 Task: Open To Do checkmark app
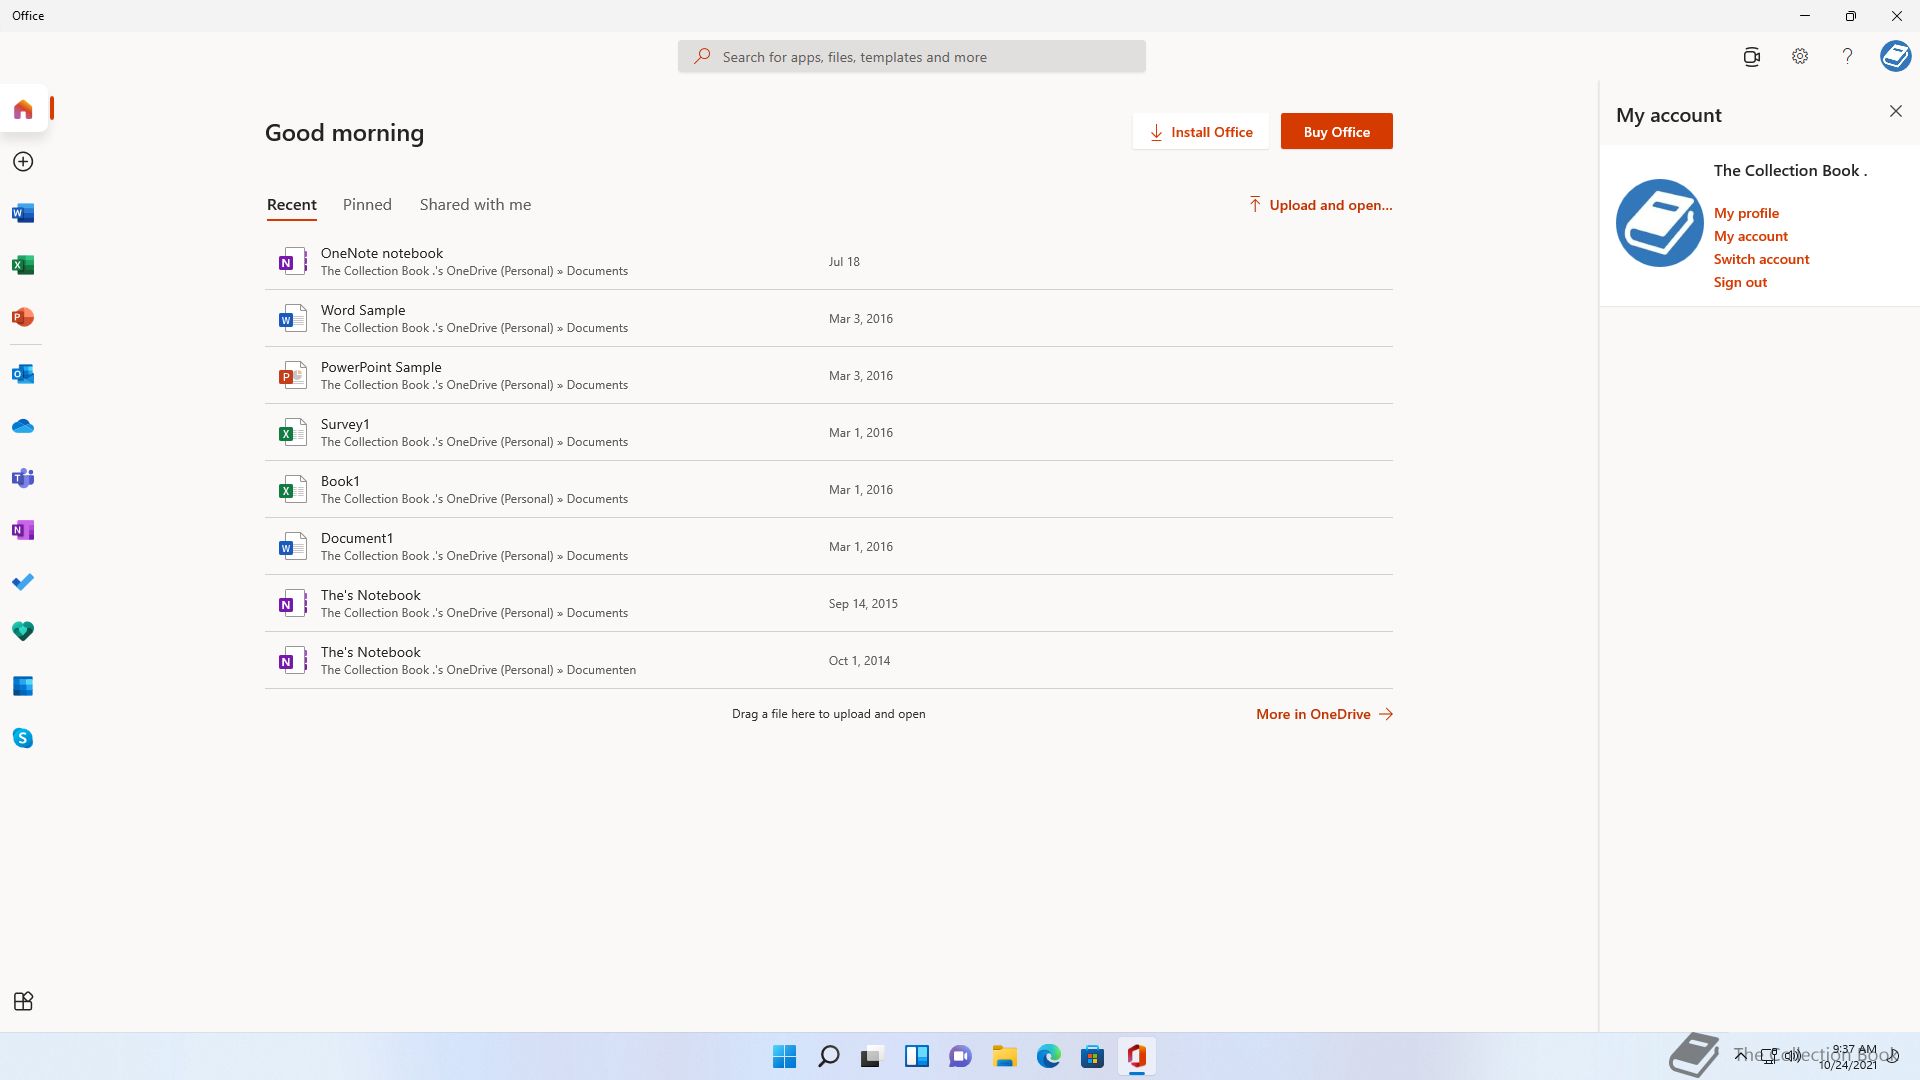(x=23, y=582)
